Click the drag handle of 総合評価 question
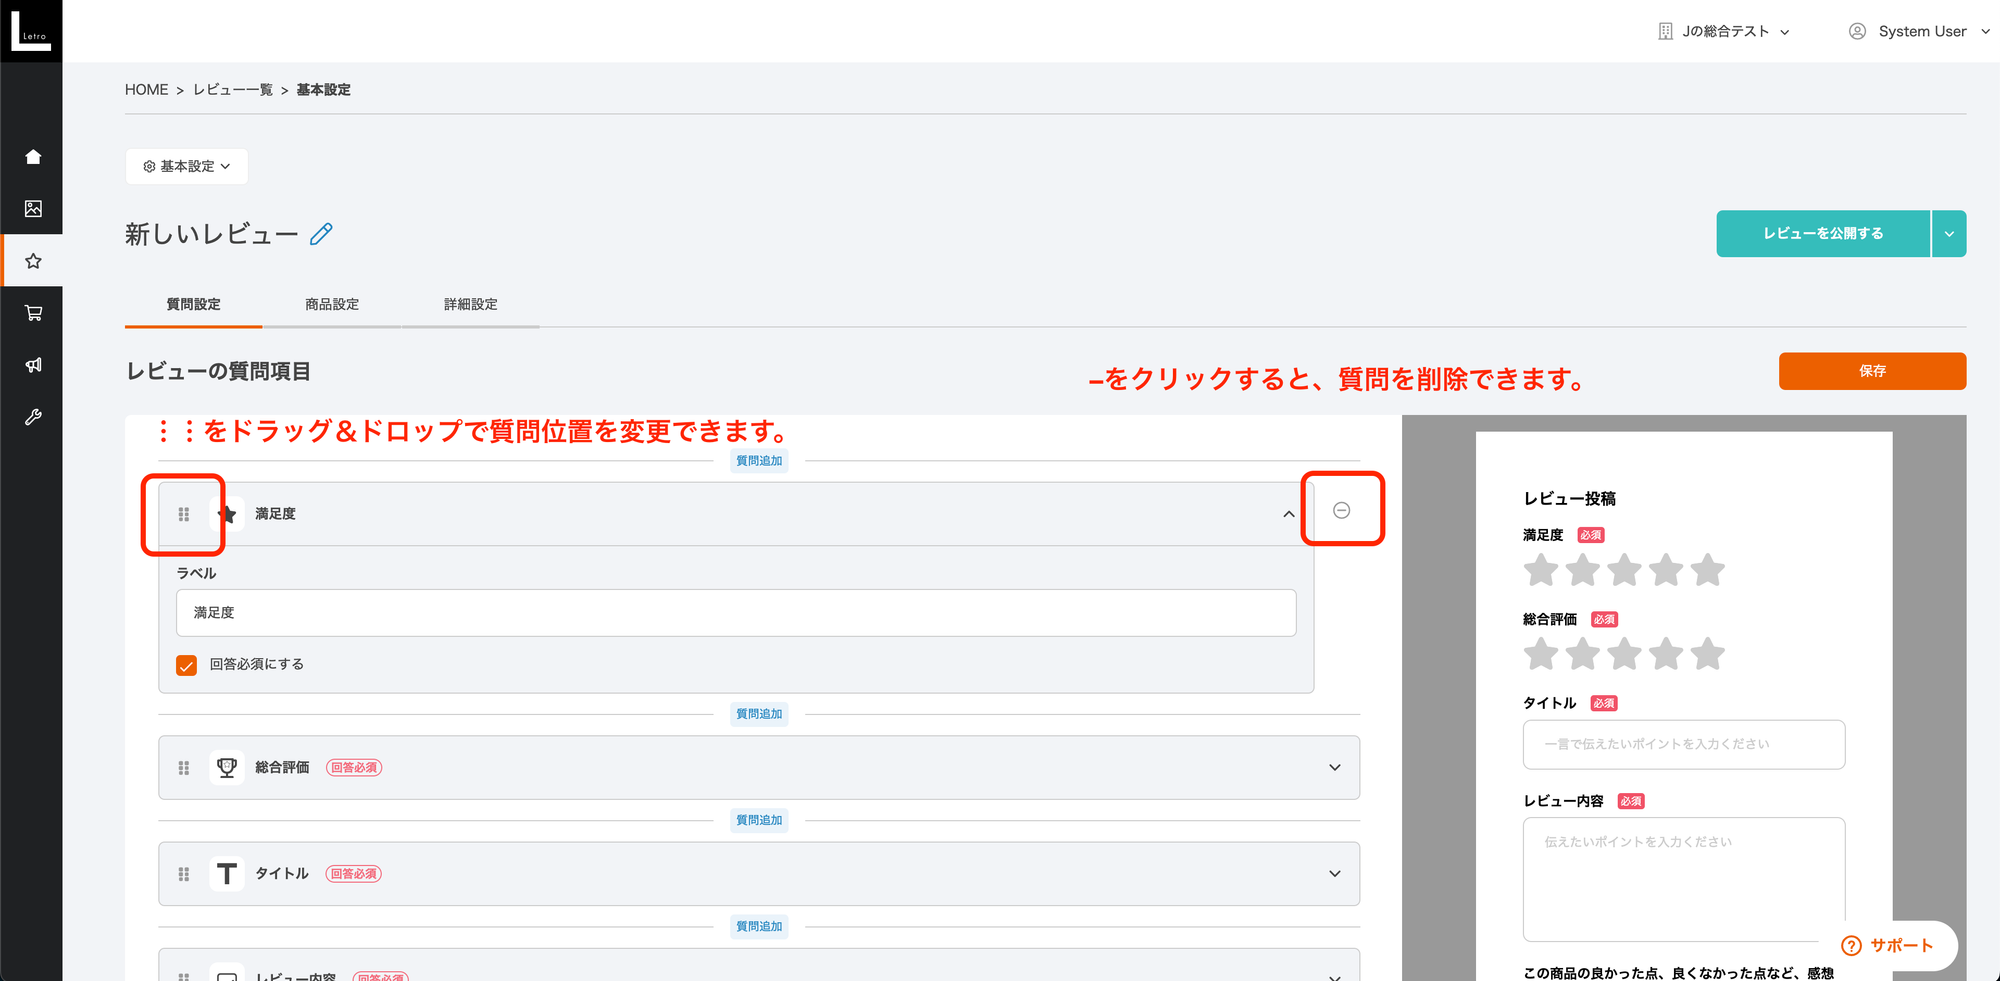The height and width of the screenshot is (981, 2000). (x=184, y=768)
